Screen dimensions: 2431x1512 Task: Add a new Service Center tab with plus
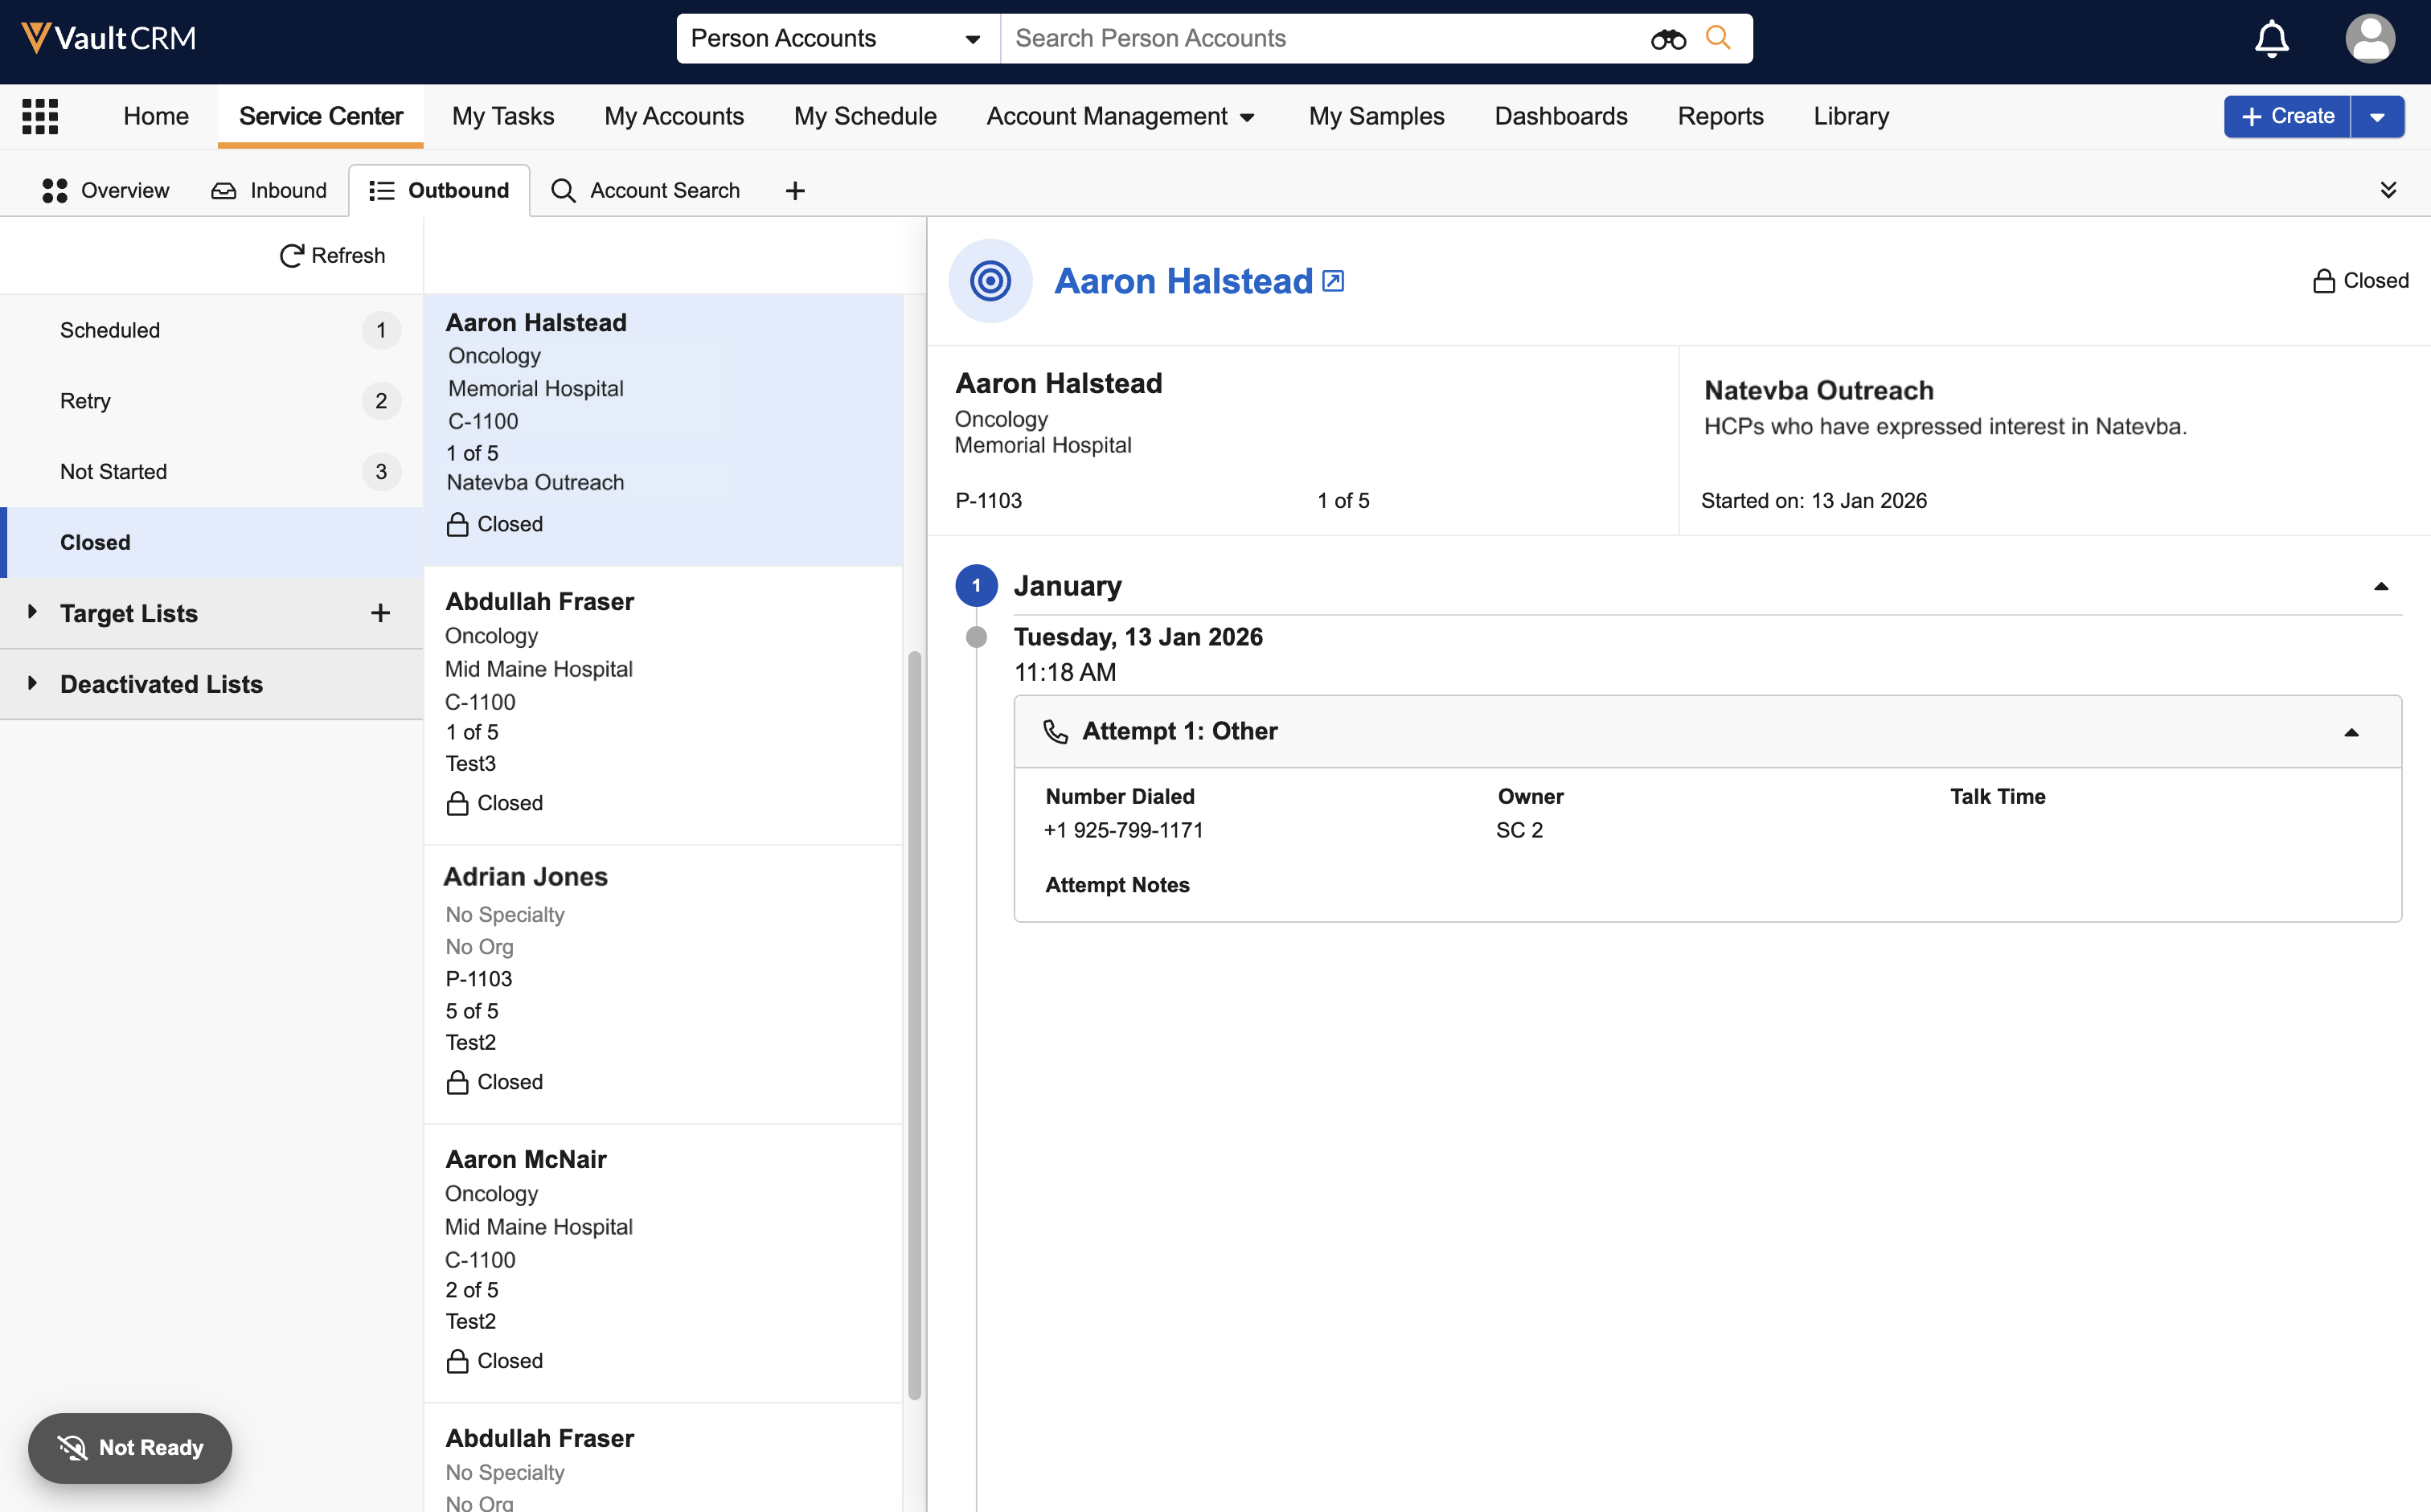(x=795, y=190)
